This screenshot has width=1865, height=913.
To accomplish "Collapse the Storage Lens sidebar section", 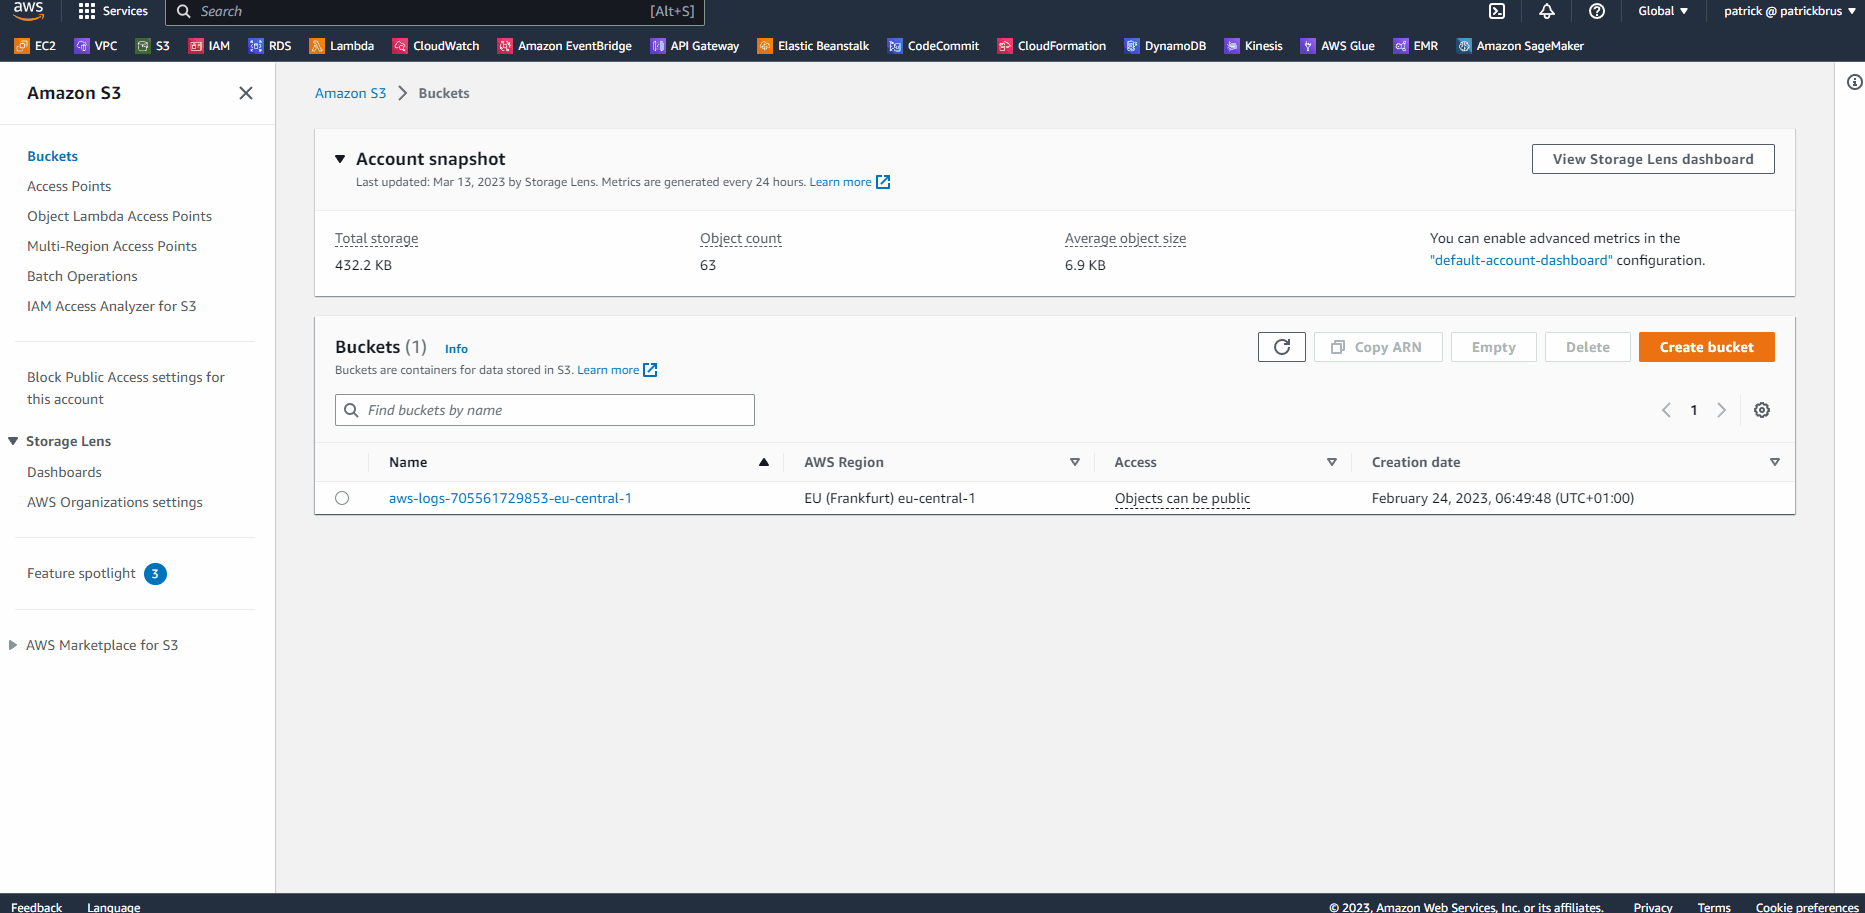I will click(13, 441).
